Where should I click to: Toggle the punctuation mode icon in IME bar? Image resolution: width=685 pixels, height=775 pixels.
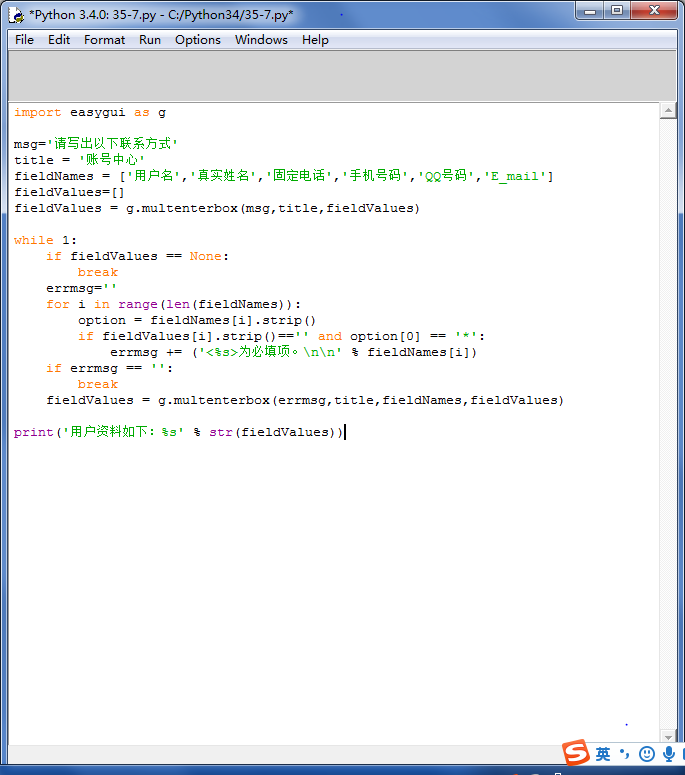(x=625, y=754)
